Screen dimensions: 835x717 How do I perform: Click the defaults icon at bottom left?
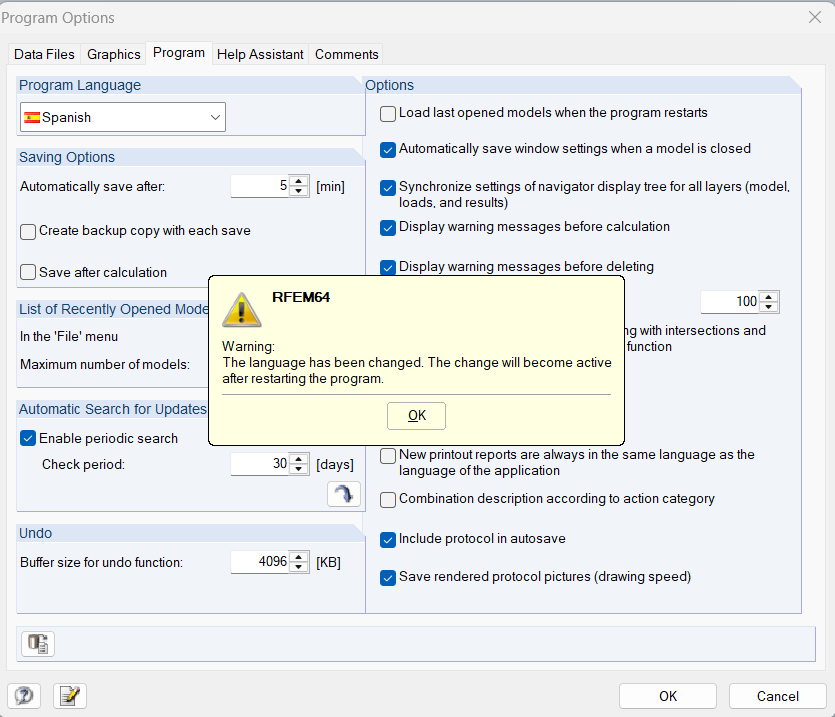click(x=38, y=644)
